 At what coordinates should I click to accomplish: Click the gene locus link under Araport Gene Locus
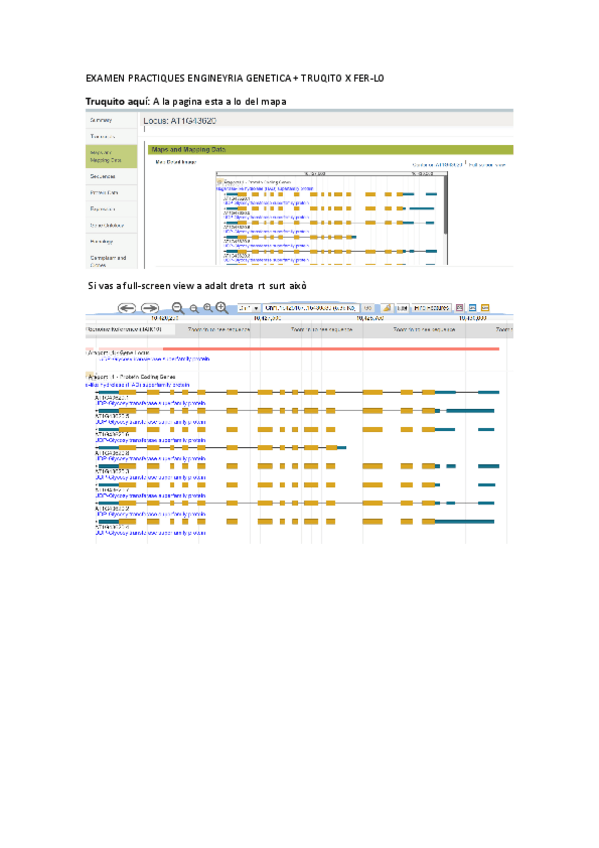[x=154, y=359]
